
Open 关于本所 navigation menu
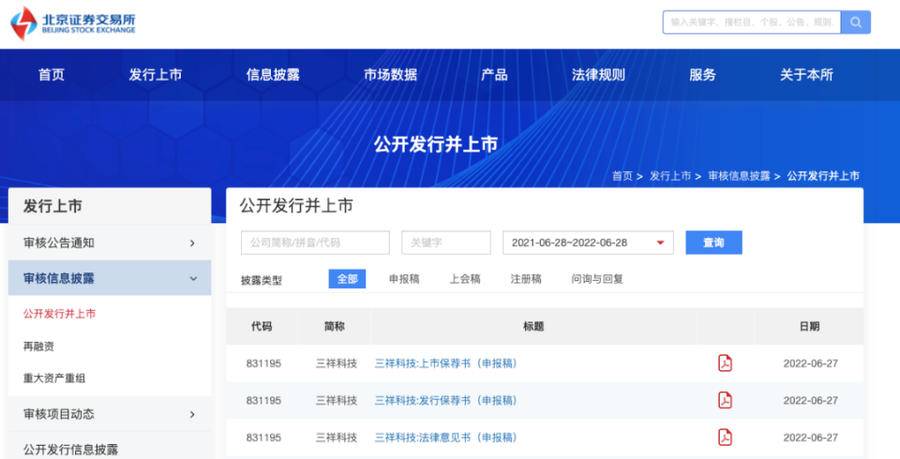pyautogui.click(x=806, y=75)
